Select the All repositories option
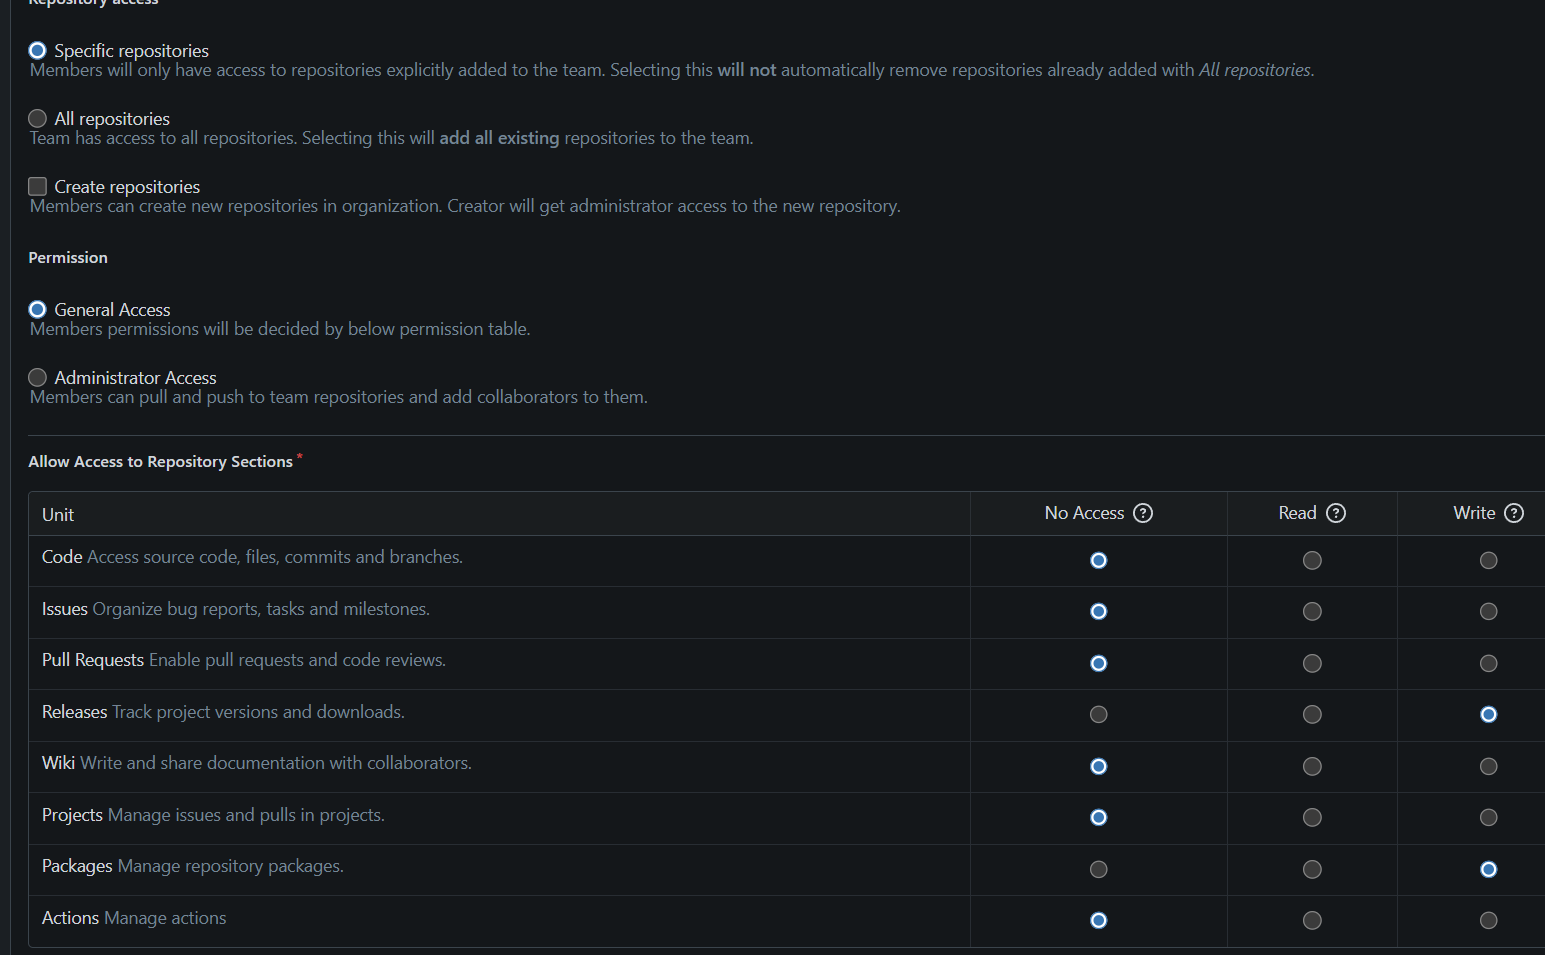 click(38, 119)
